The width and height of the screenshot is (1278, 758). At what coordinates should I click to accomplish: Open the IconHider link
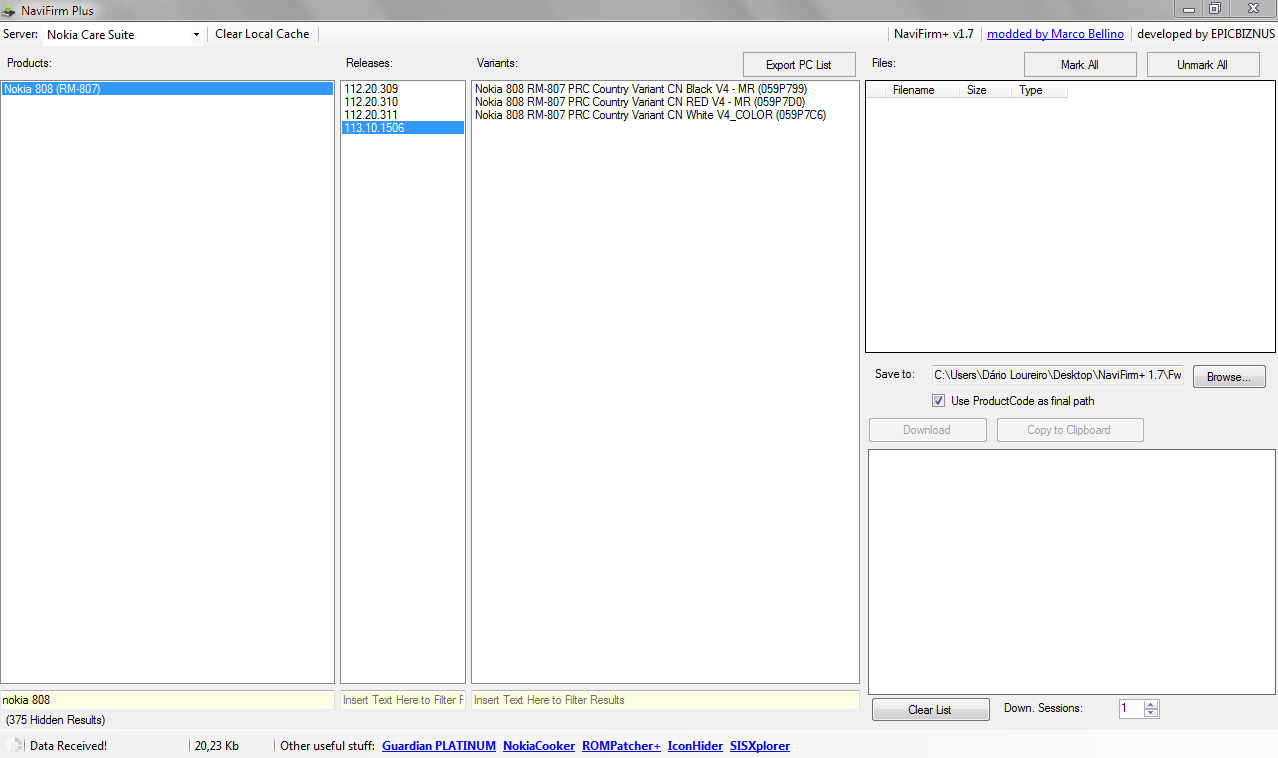click(x=695, y=746)
